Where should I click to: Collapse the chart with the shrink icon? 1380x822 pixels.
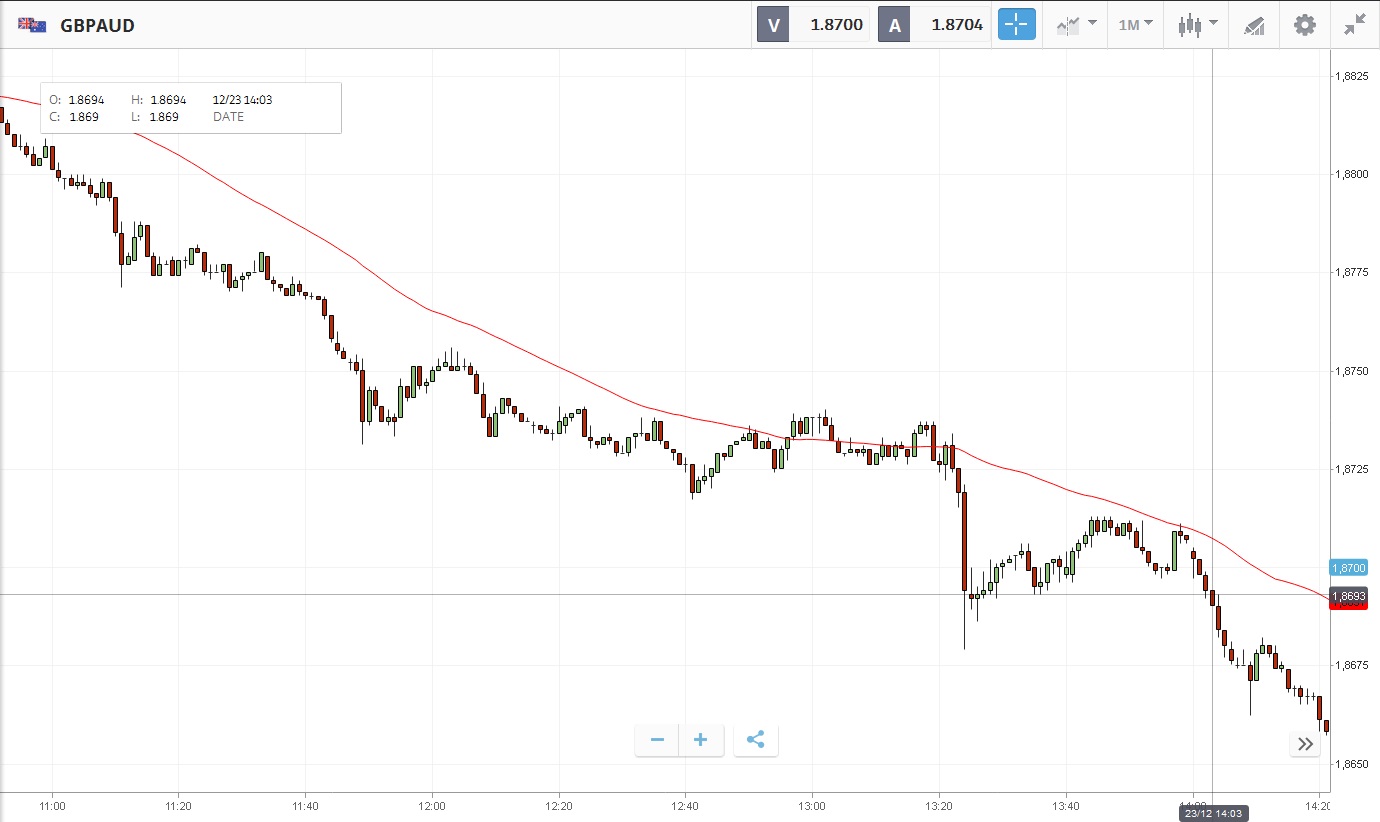click(x=1355, y=25)
